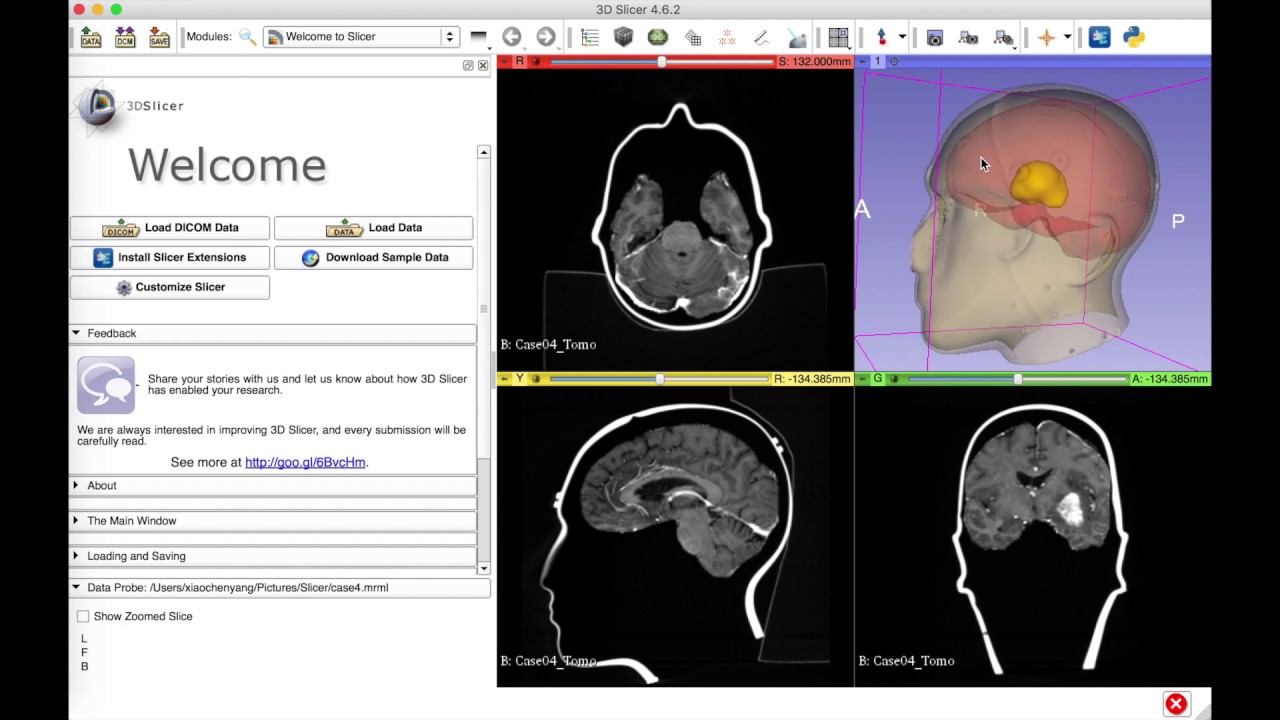This screenshot has height=720, width=1280.
Task: Center the 3D view with target icon
Action: 894,62
